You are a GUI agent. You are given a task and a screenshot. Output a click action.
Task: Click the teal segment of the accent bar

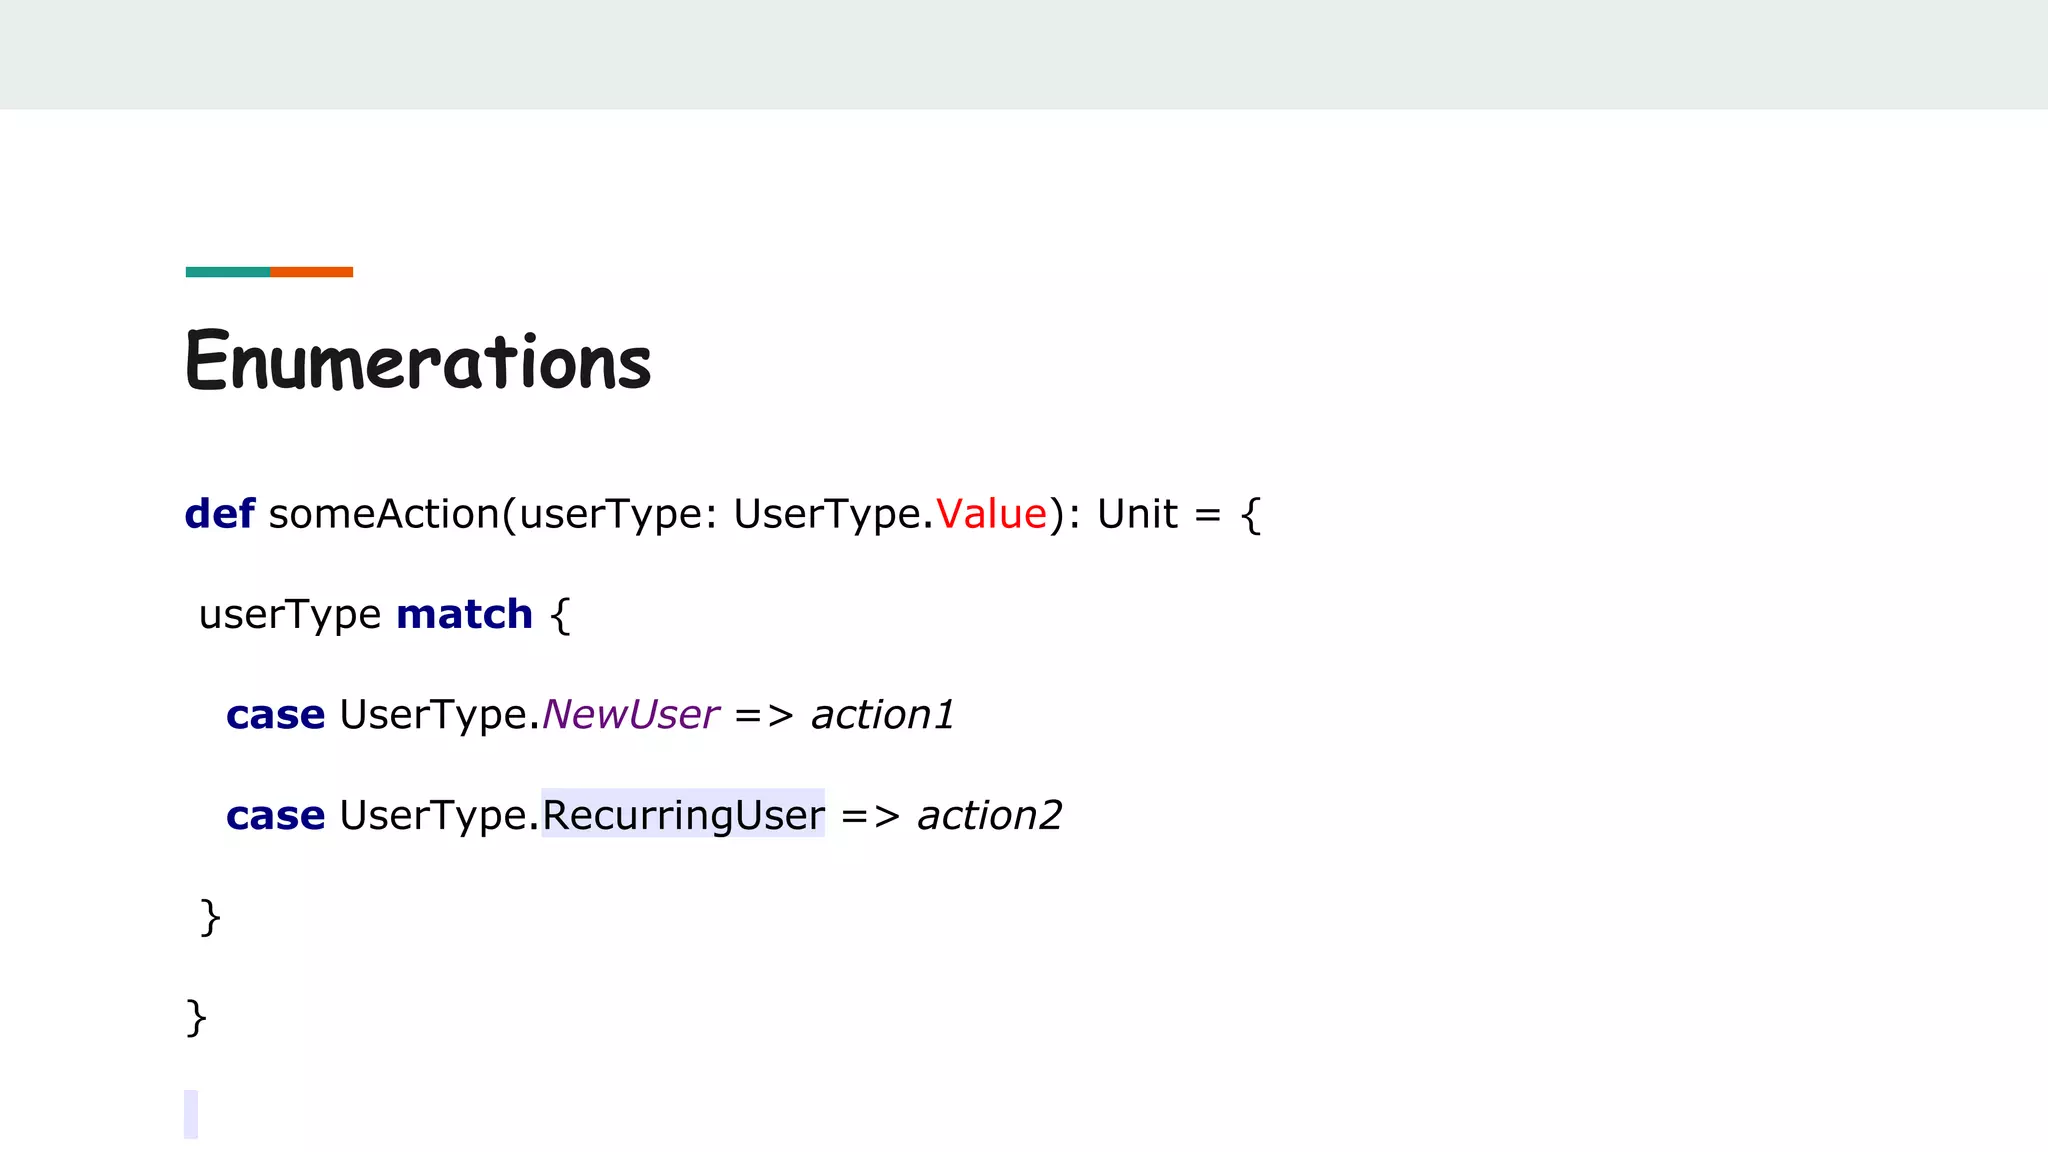(227, 272)
